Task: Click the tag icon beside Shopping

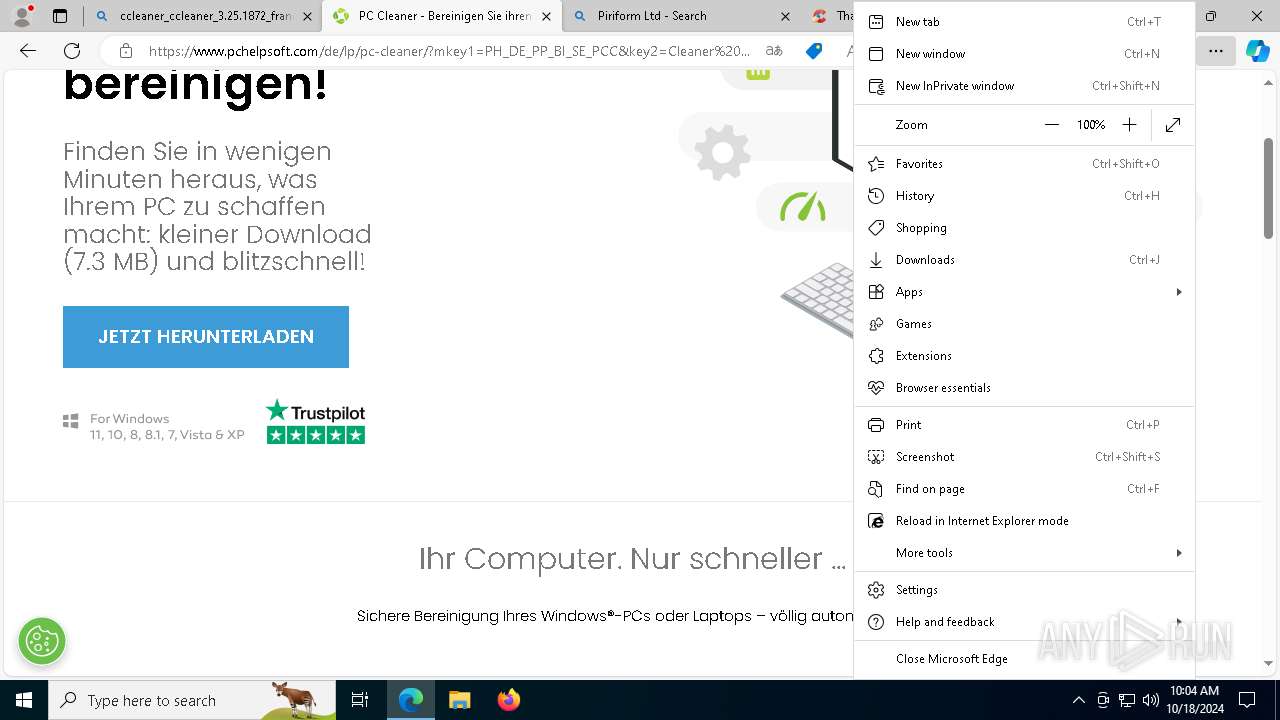Action: point(876,228)
